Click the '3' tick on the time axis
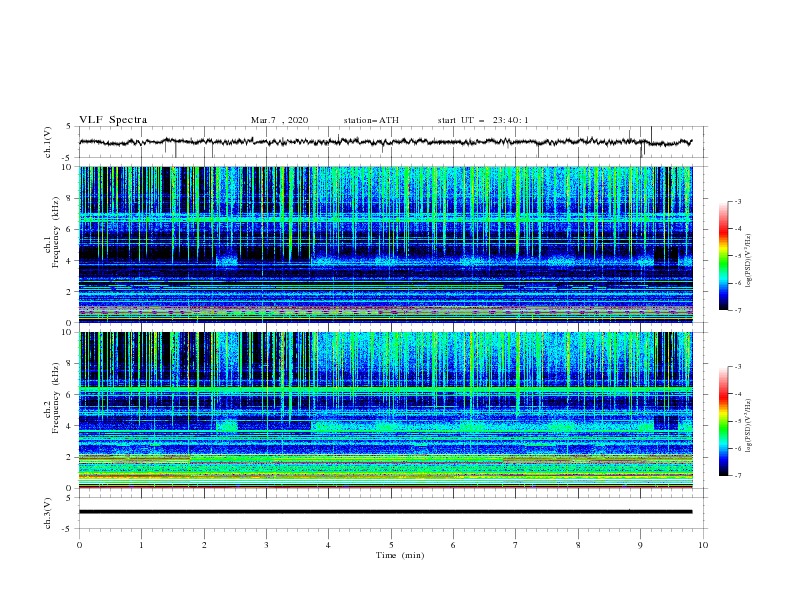The height and width of the screenshot is (612, 792). tap(266, 545)
